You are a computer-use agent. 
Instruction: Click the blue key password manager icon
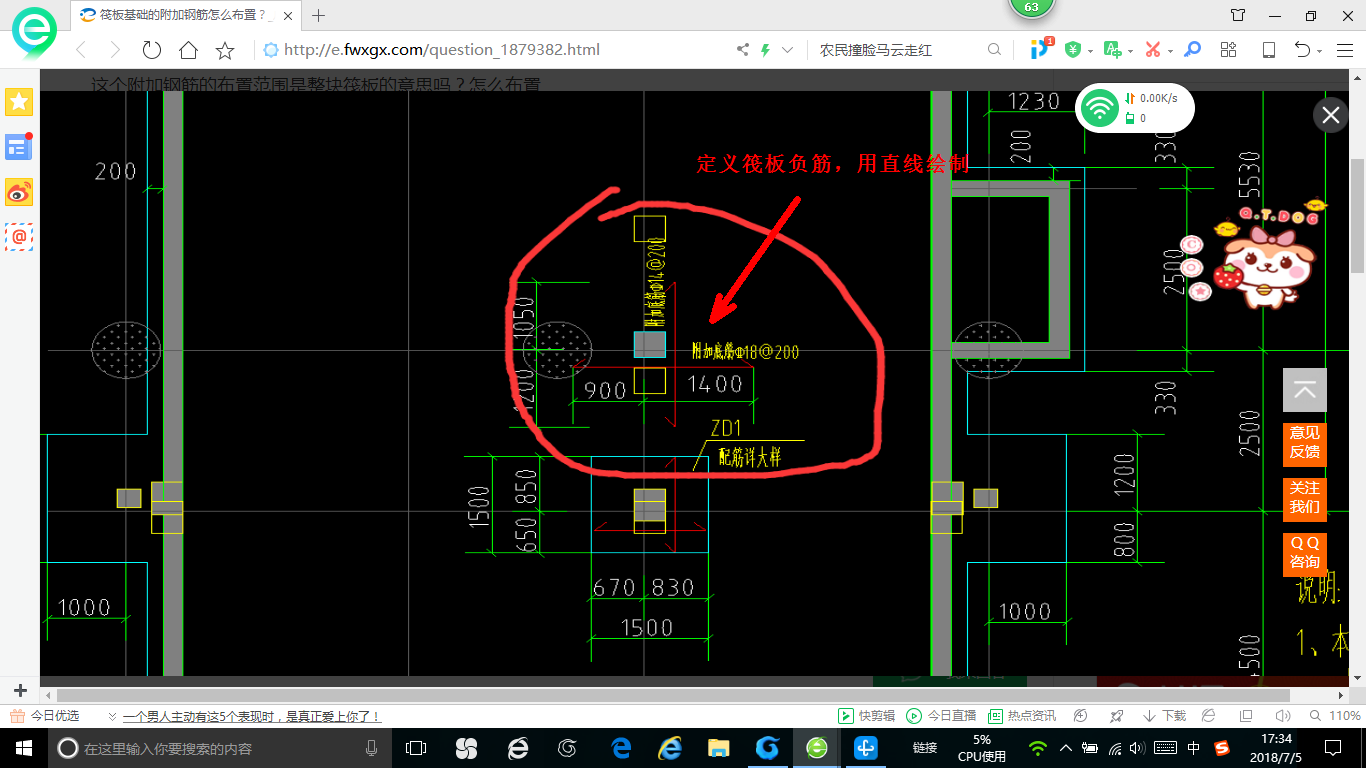[1192, 50]
